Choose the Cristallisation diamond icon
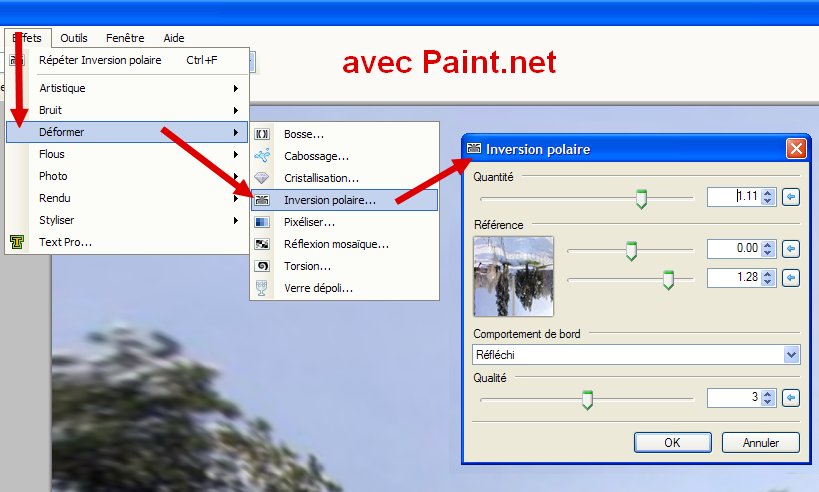Viewport: 819px width, 492px height. coord(262,178)
